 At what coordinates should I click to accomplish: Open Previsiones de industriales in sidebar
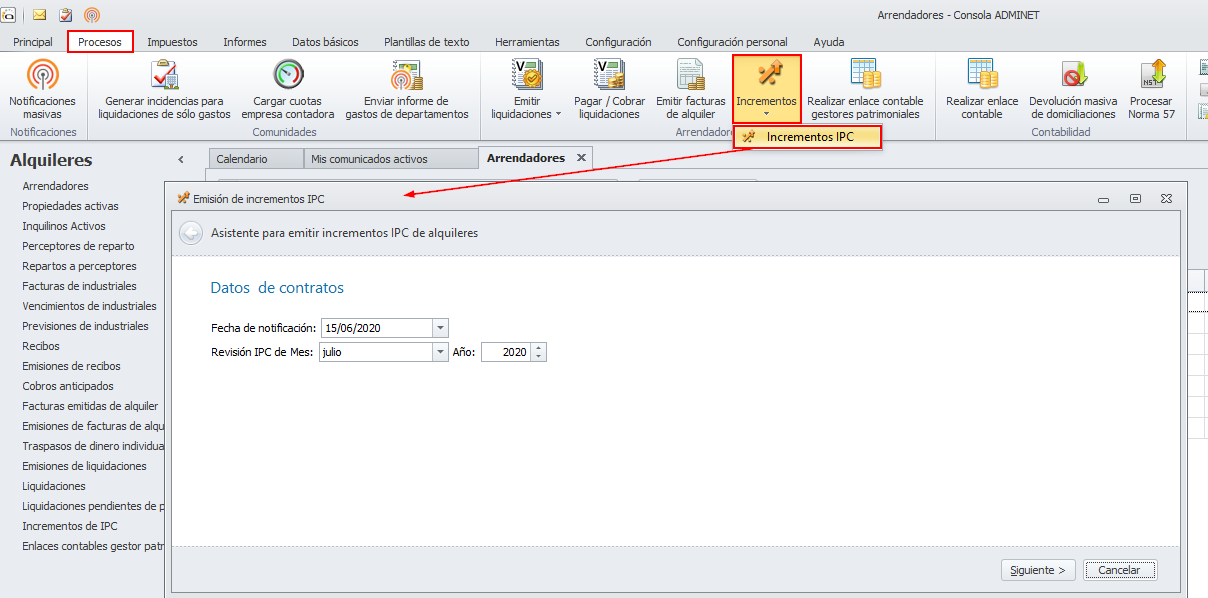click(x=86, y=326)
